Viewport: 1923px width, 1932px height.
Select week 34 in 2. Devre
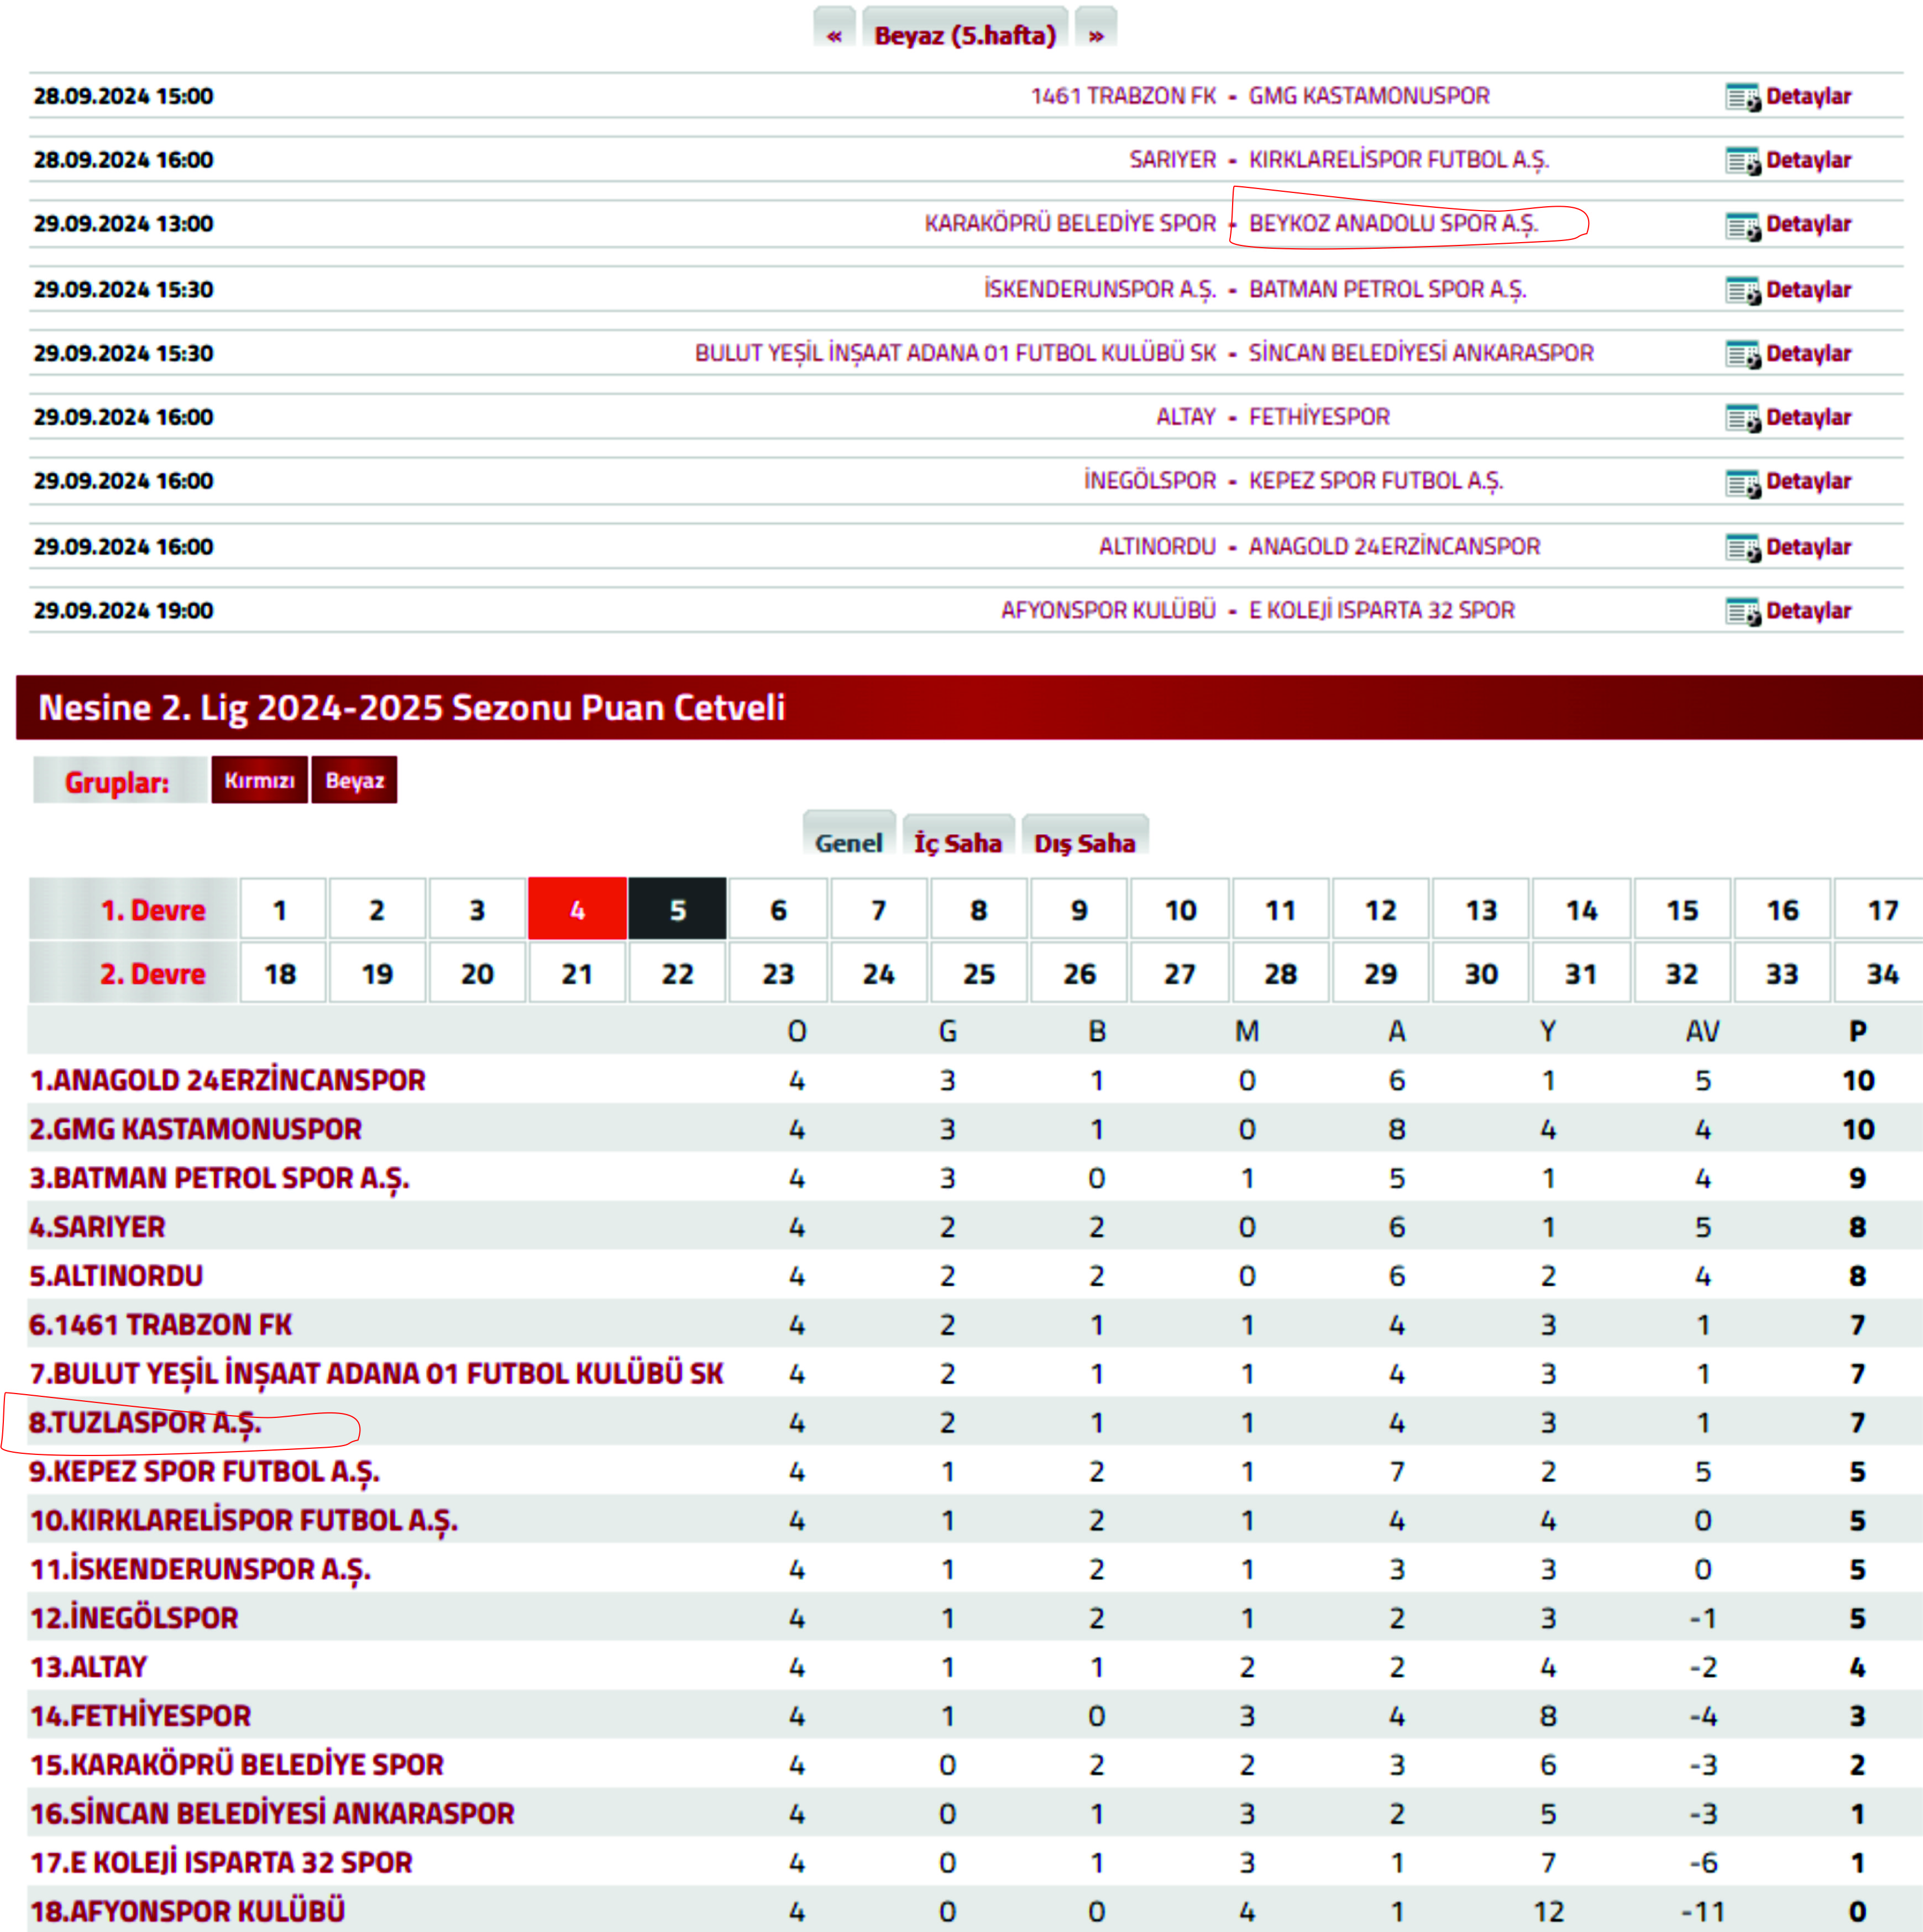tap(1880, 973)
